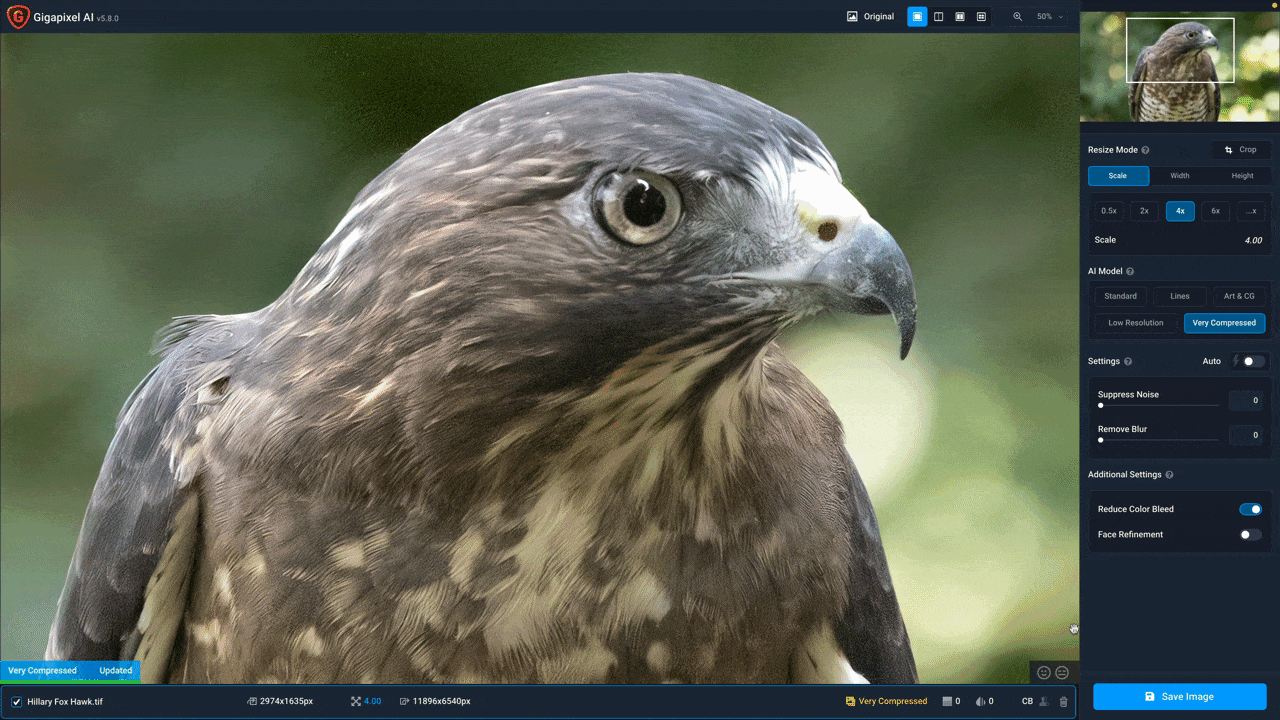Select the Very Compressed AI model
1280x720 pixels.
1224,323
